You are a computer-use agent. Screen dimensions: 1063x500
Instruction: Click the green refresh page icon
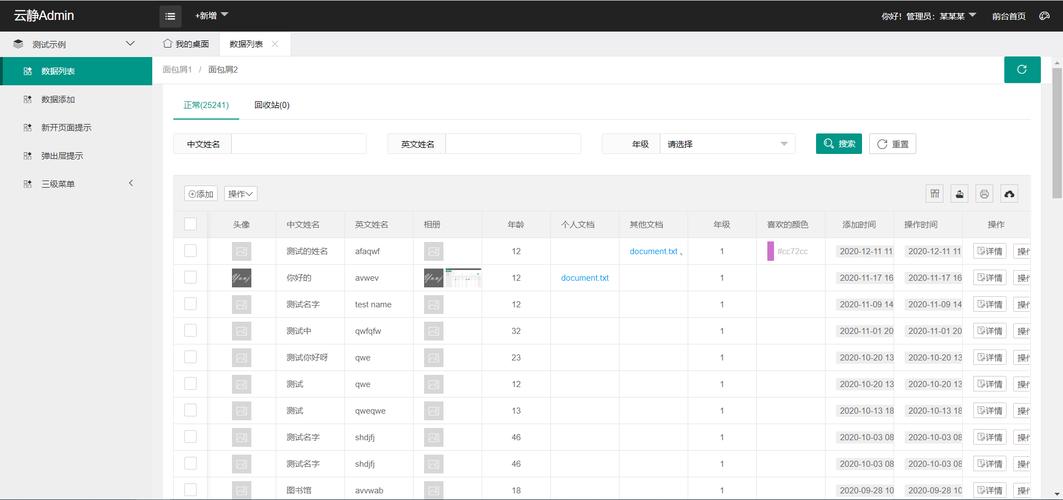click(1021, 69)
